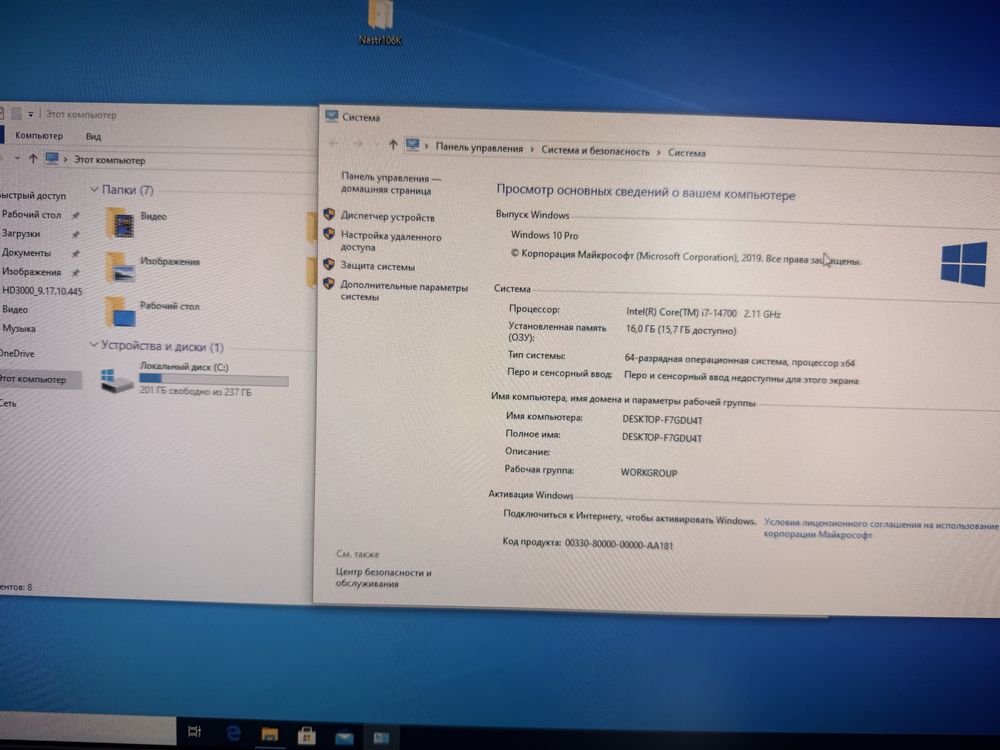Select OneDrive in navigation pane
This screenshot has height=750, width=1000.
tap(17, 353)
